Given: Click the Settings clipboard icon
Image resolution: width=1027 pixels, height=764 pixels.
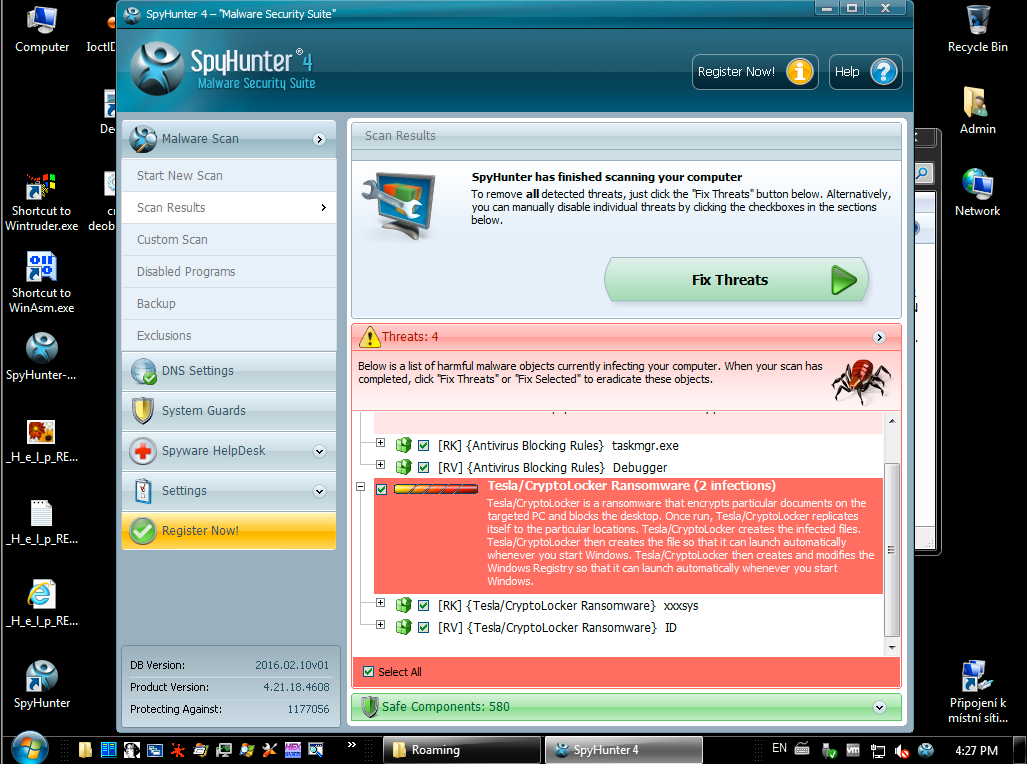Looking at the screenshot, I should click(142, 491).
